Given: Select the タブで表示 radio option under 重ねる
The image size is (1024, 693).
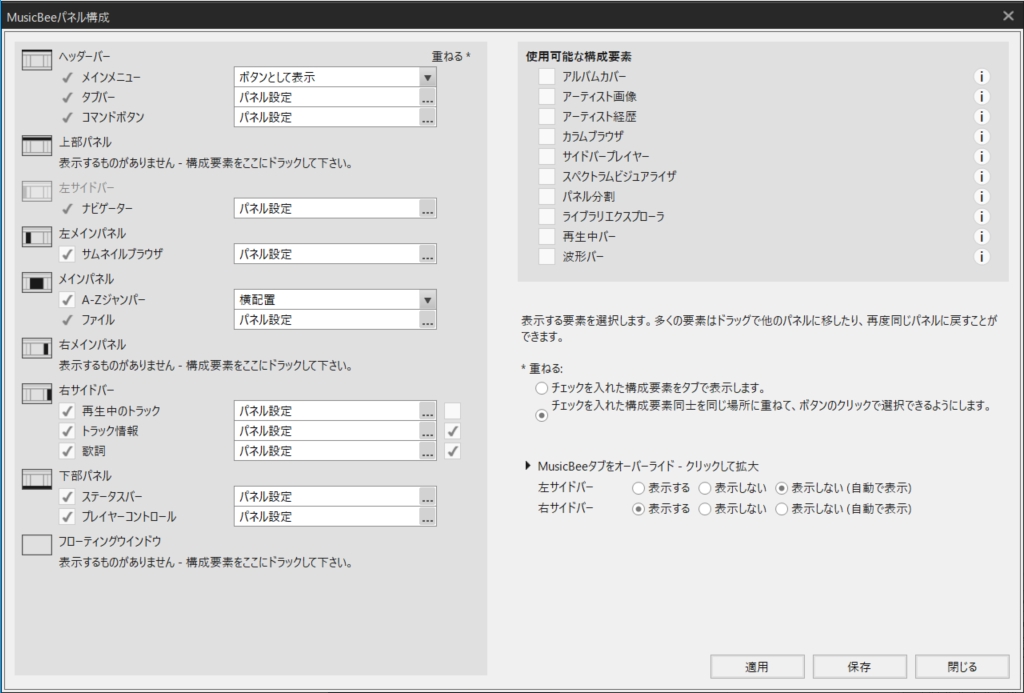Looking at the screenshot, I should 542,387.
